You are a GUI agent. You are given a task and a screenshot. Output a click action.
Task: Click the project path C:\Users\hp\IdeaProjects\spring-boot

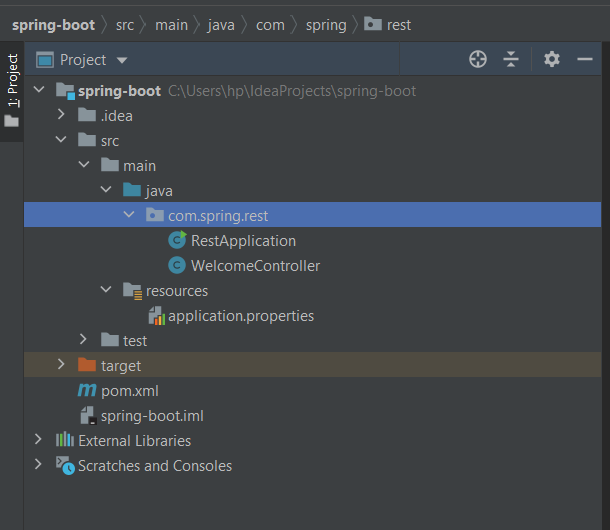292,91
